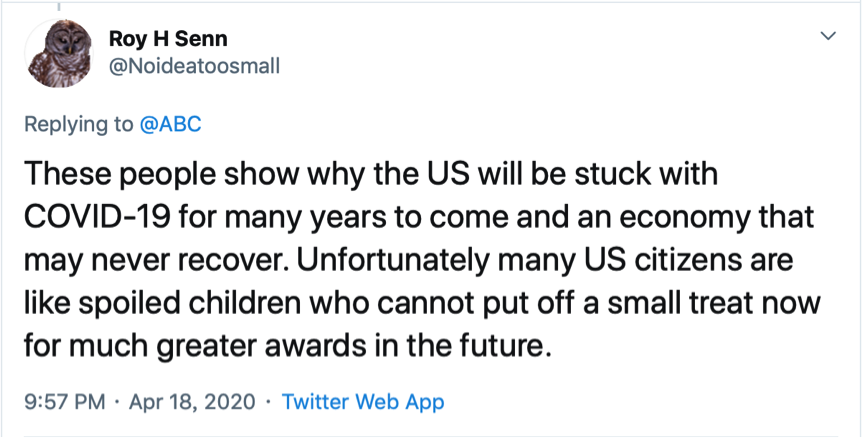Screen dimensions: 865x438
Task: Open the tweet options chevron menu
Action: tap(828, 36)
